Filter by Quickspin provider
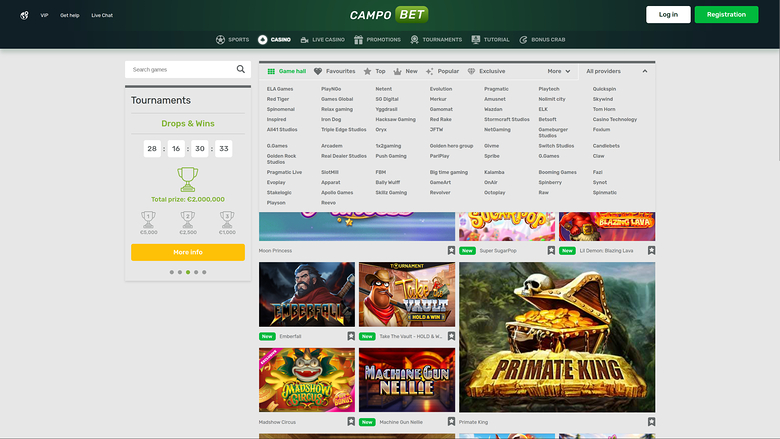This screenshot has height=439, width=780. coord(604,89)
